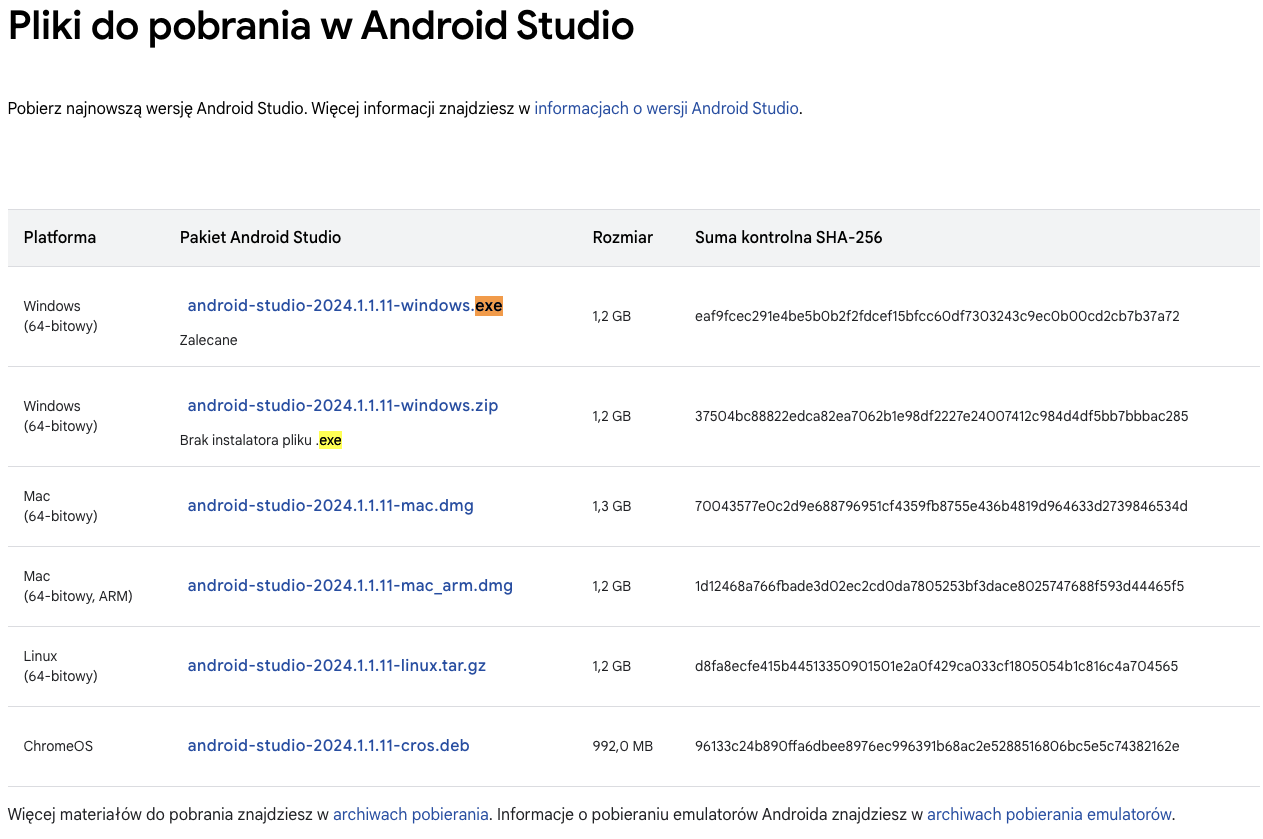1263x839 pixels.
Task: Select the checksum starting with eaf9fcec for Windows exe
Action: [x=938, y=315]
